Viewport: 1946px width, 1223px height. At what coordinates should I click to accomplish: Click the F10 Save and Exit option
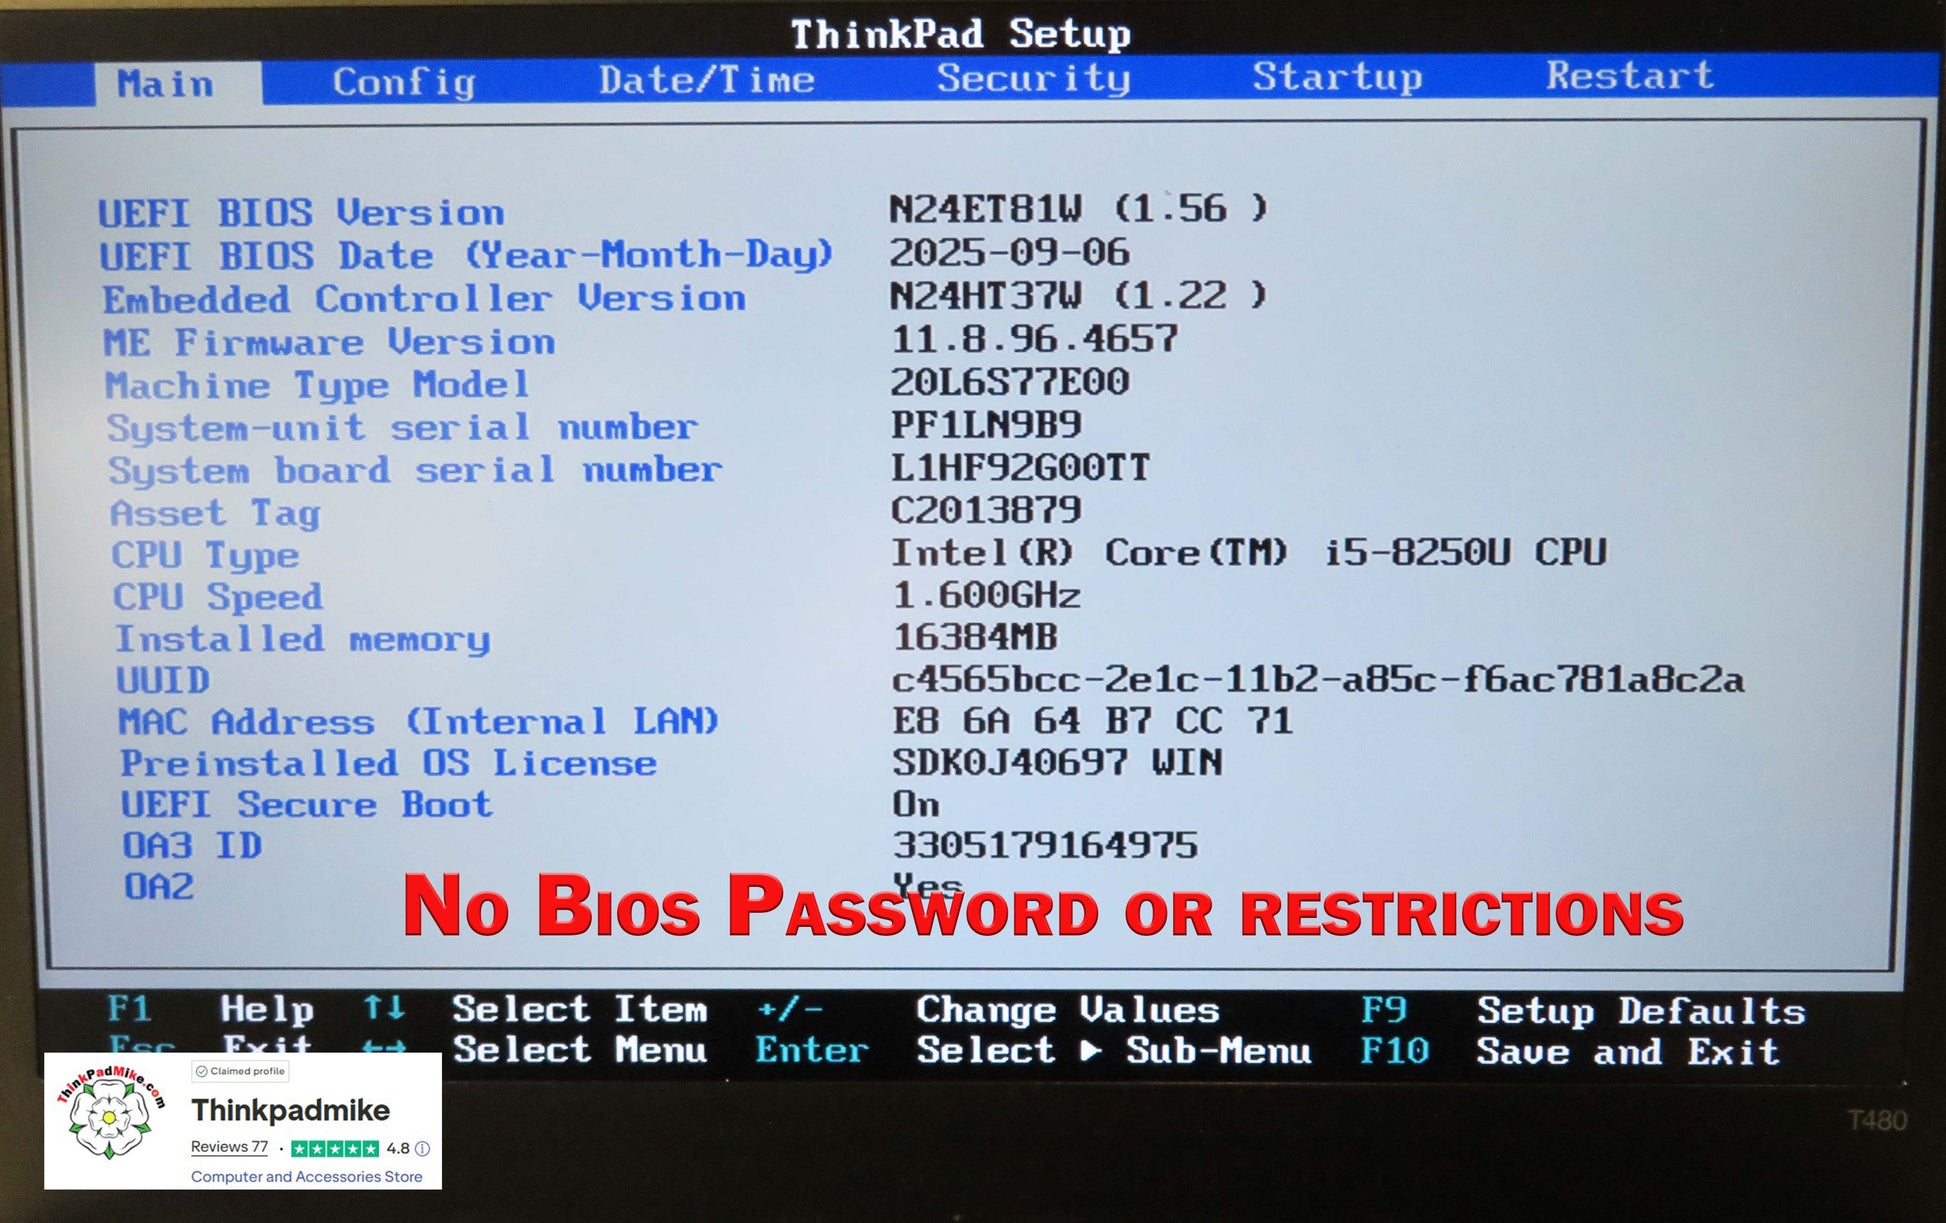(x=1570, y=1051)
